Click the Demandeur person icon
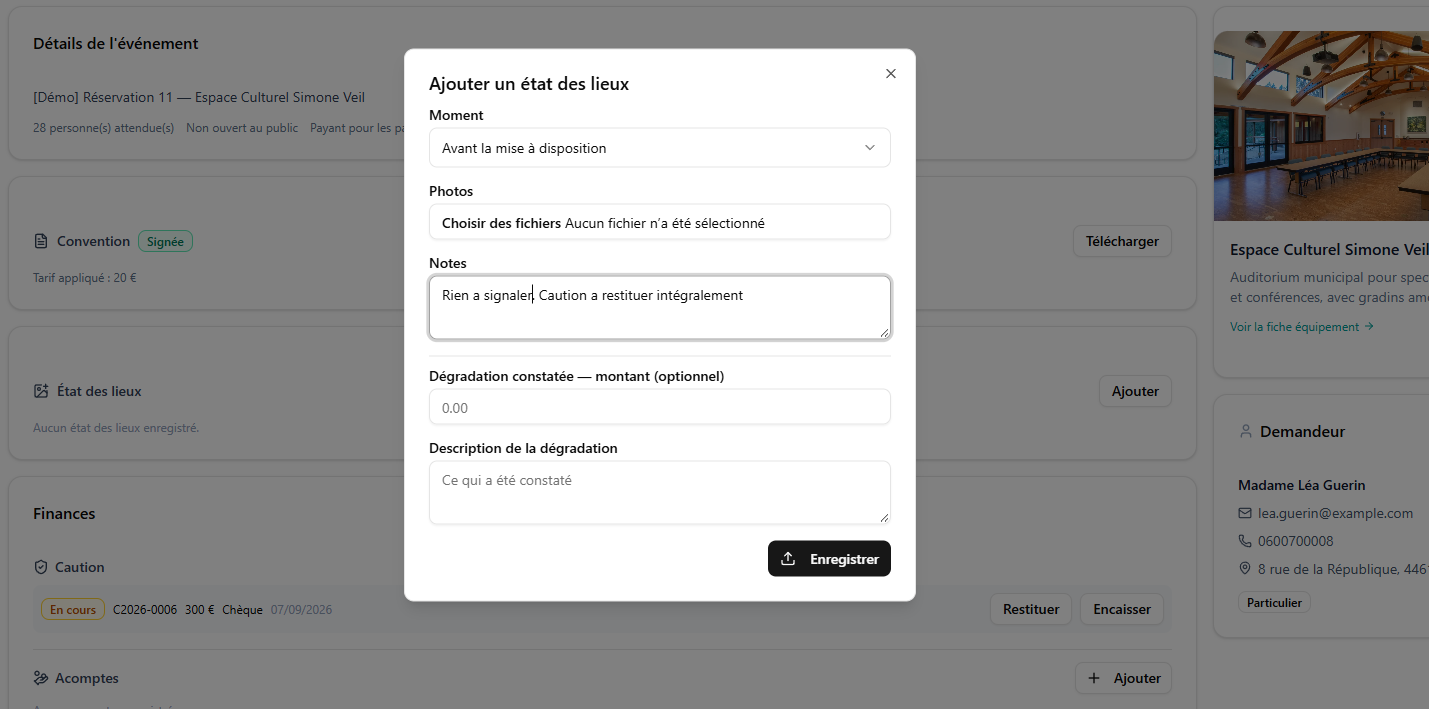The height and width of the screenshot is (709, 1429). (1246, 432)
